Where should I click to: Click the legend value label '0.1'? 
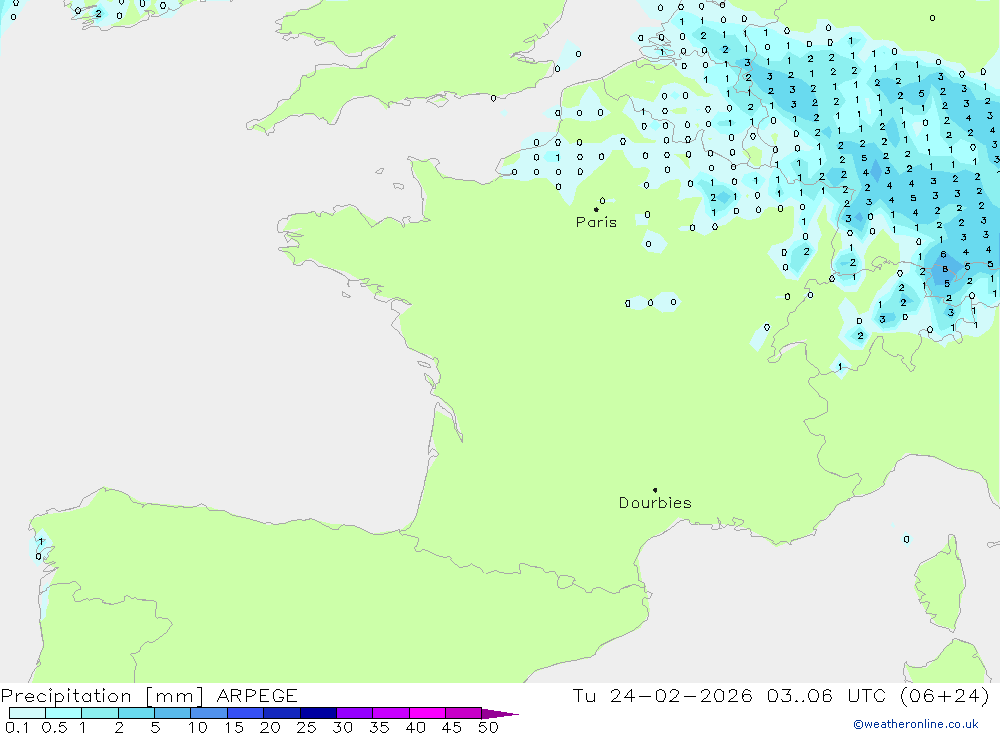[17, 727]
